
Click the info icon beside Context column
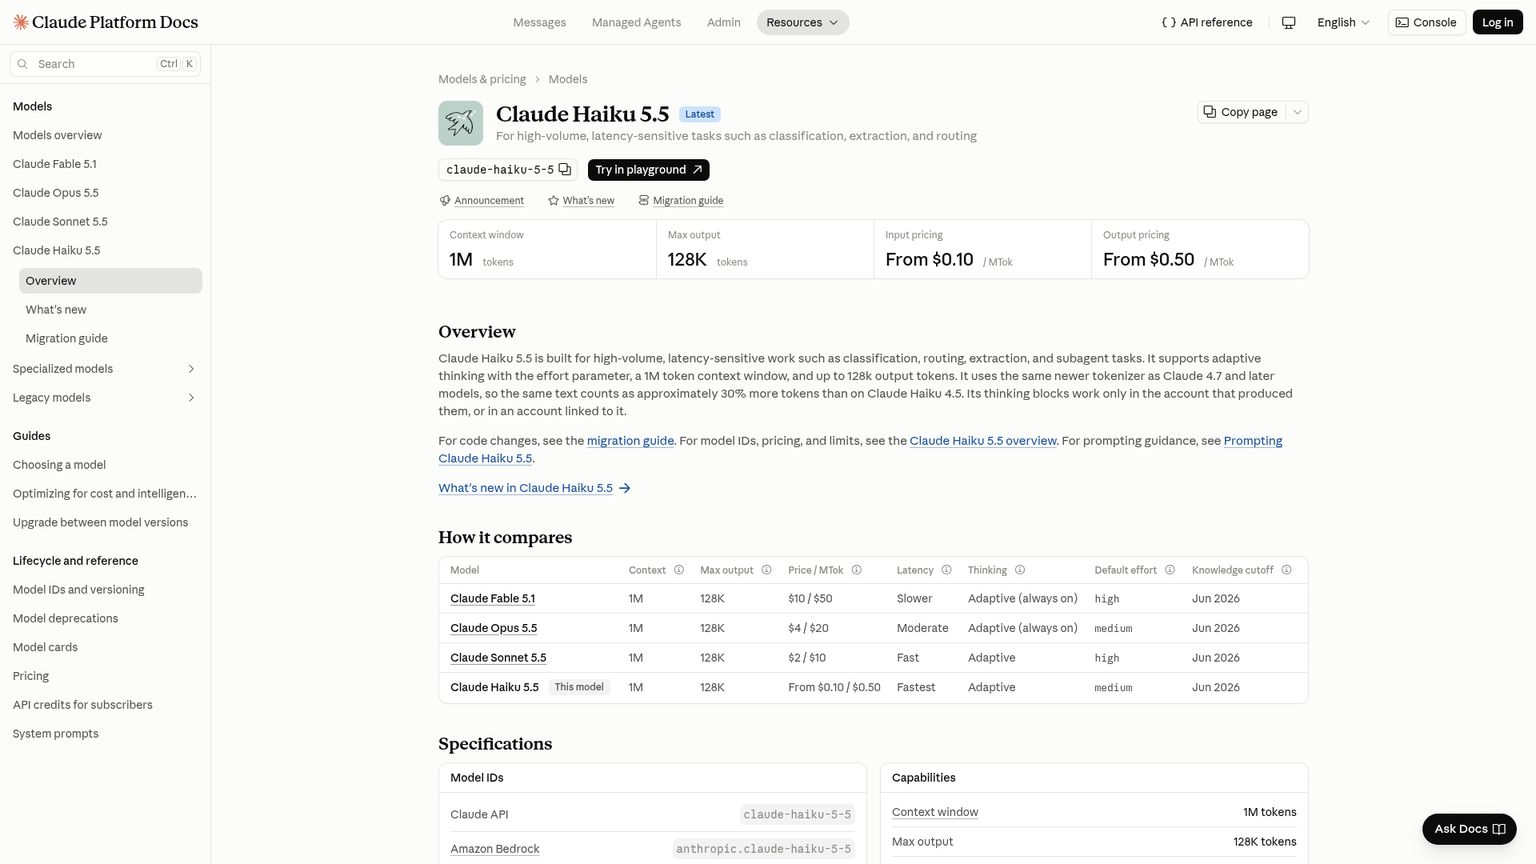point(679,570)
